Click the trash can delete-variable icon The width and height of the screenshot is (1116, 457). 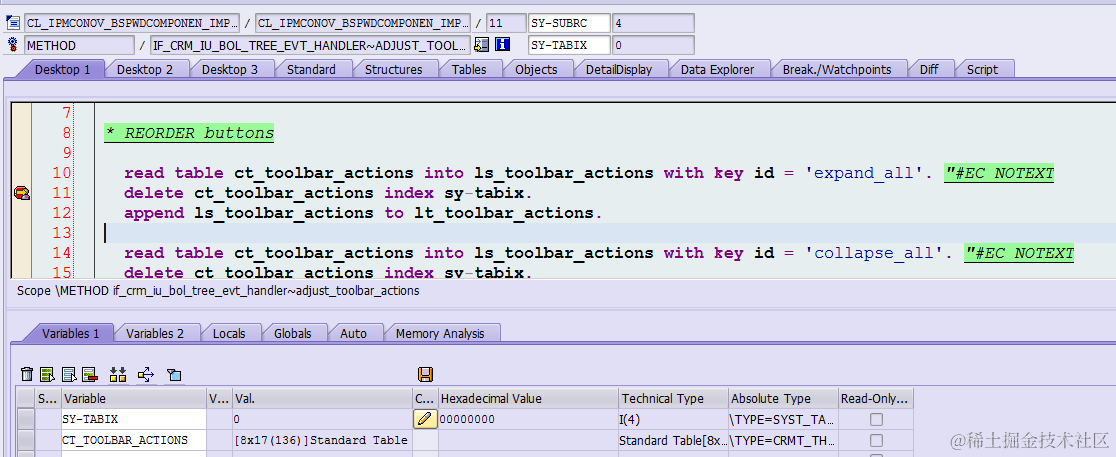[x=27, y=374]
